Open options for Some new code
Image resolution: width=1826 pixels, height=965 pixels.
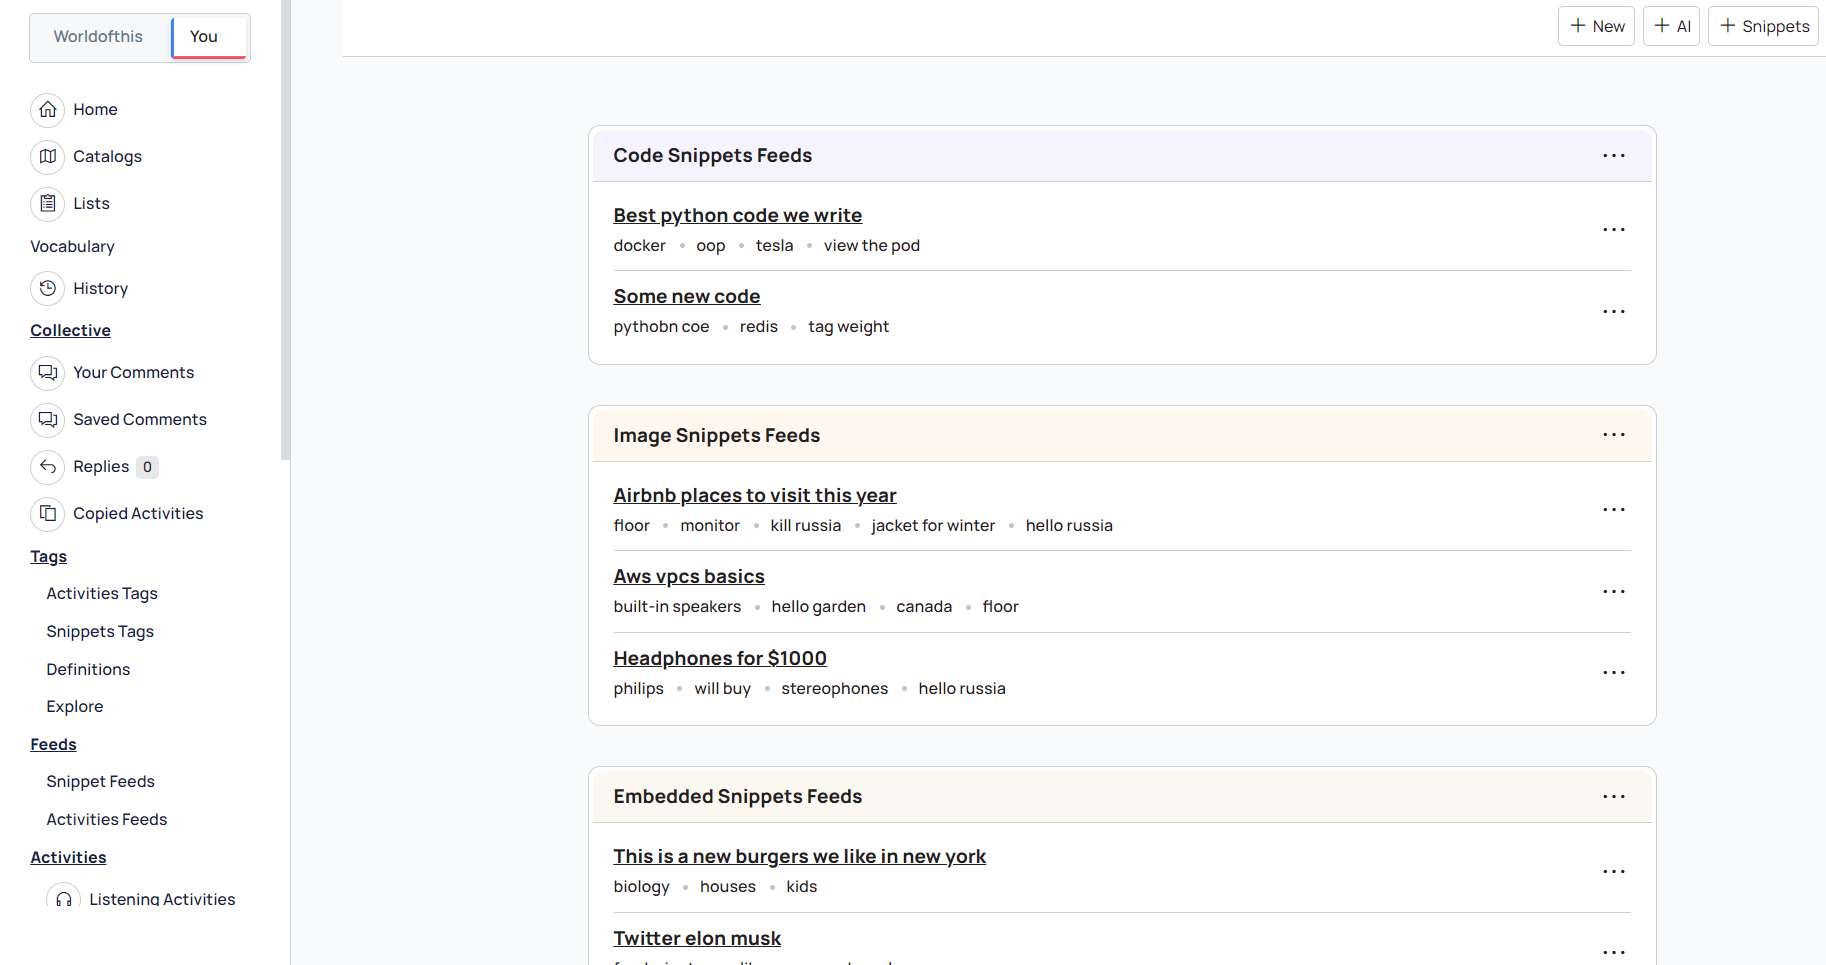coord(1613,312)
